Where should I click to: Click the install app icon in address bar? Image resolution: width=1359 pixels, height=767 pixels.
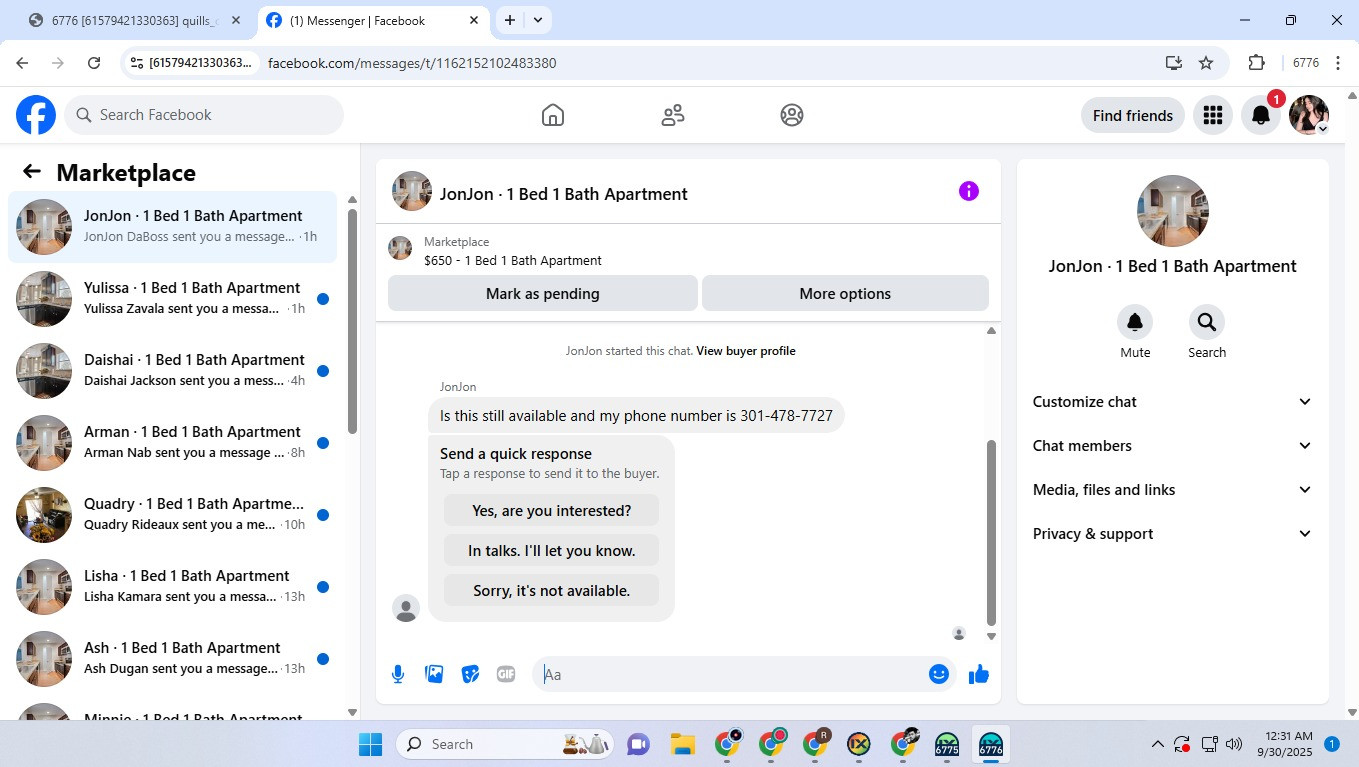tap(1174, 63)
